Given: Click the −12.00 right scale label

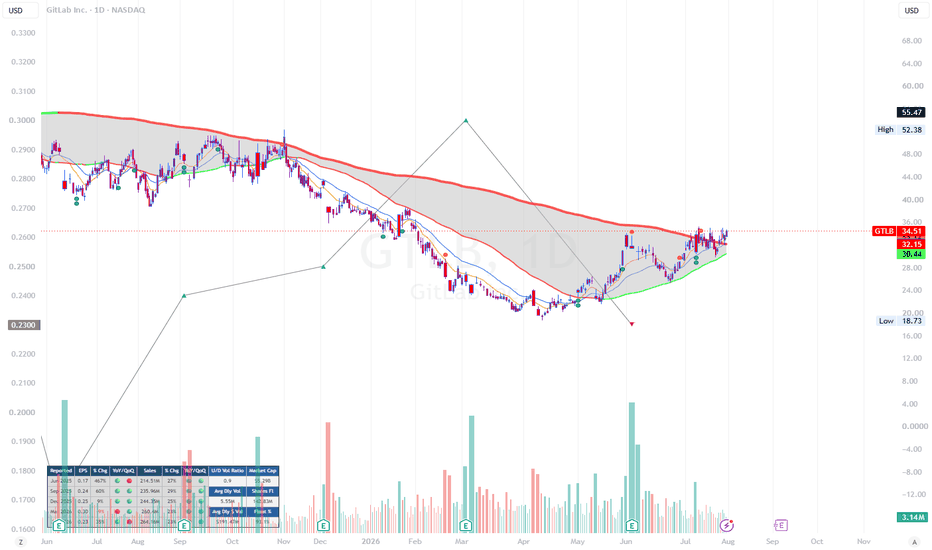Looking at the screenshot, I should pos(912,494).
